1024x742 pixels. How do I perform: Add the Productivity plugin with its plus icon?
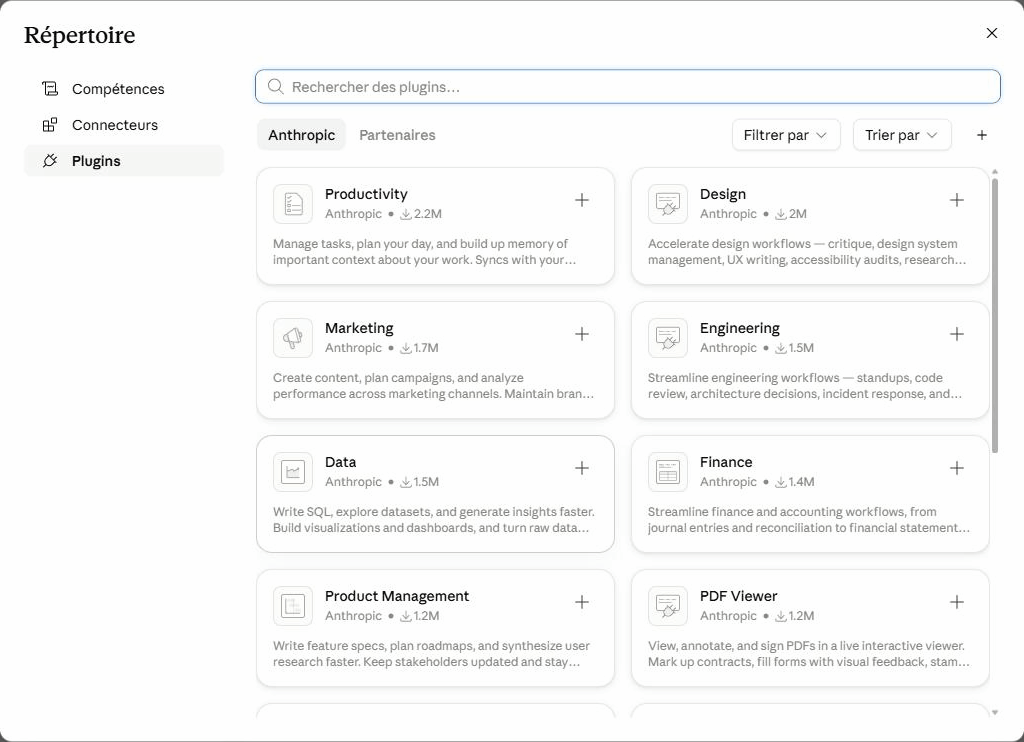(581, 200)
